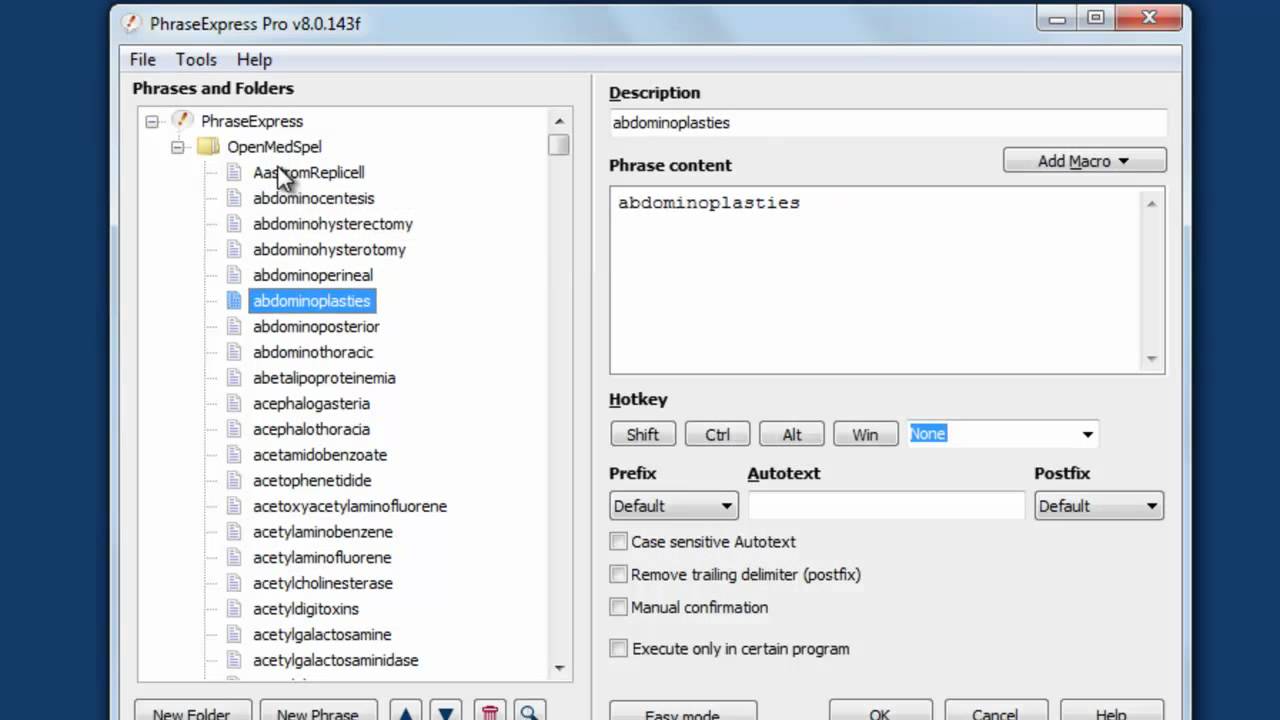Select the abdominoposterior phrase
The width and height of the screenshot is (1280, 720).
(316, 327)
